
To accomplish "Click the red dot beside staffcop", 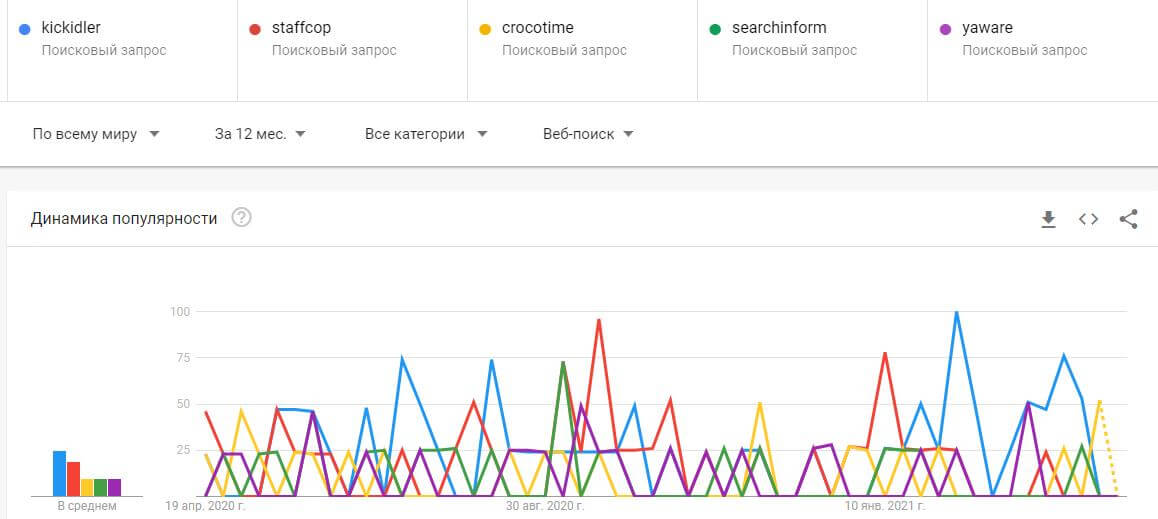I will tap(254, 29).
